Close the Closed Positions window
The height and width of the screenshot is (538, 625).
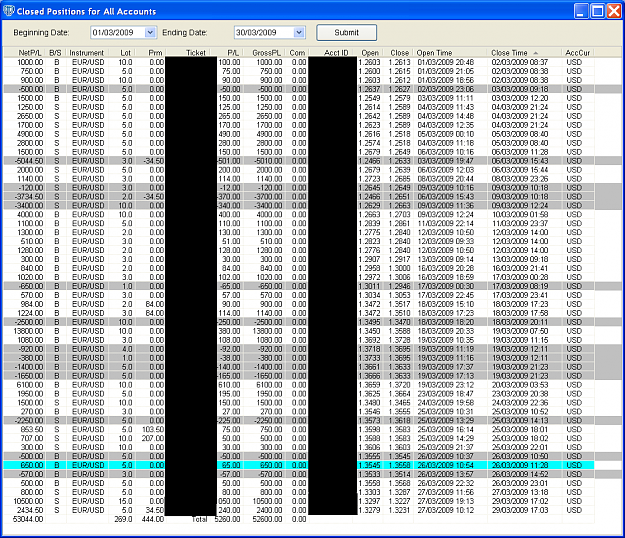point(613,11)
